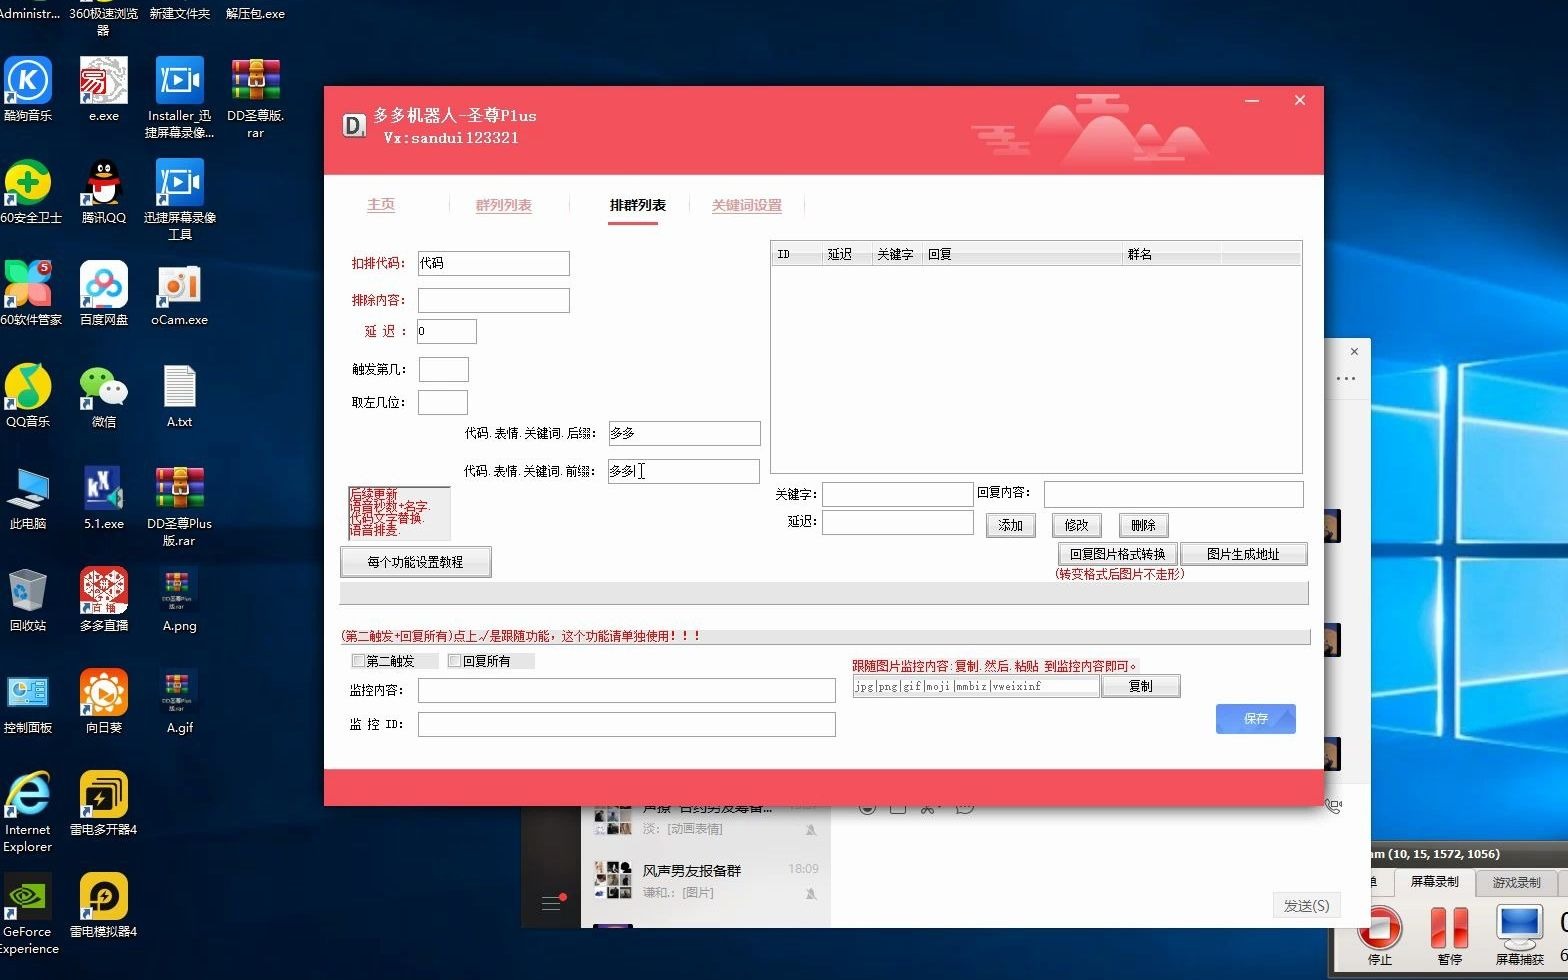Viewport: 1568px width, 980px height.
Task: Open the DD圣尊版.rar archive icon
Action: pos(256,97)
